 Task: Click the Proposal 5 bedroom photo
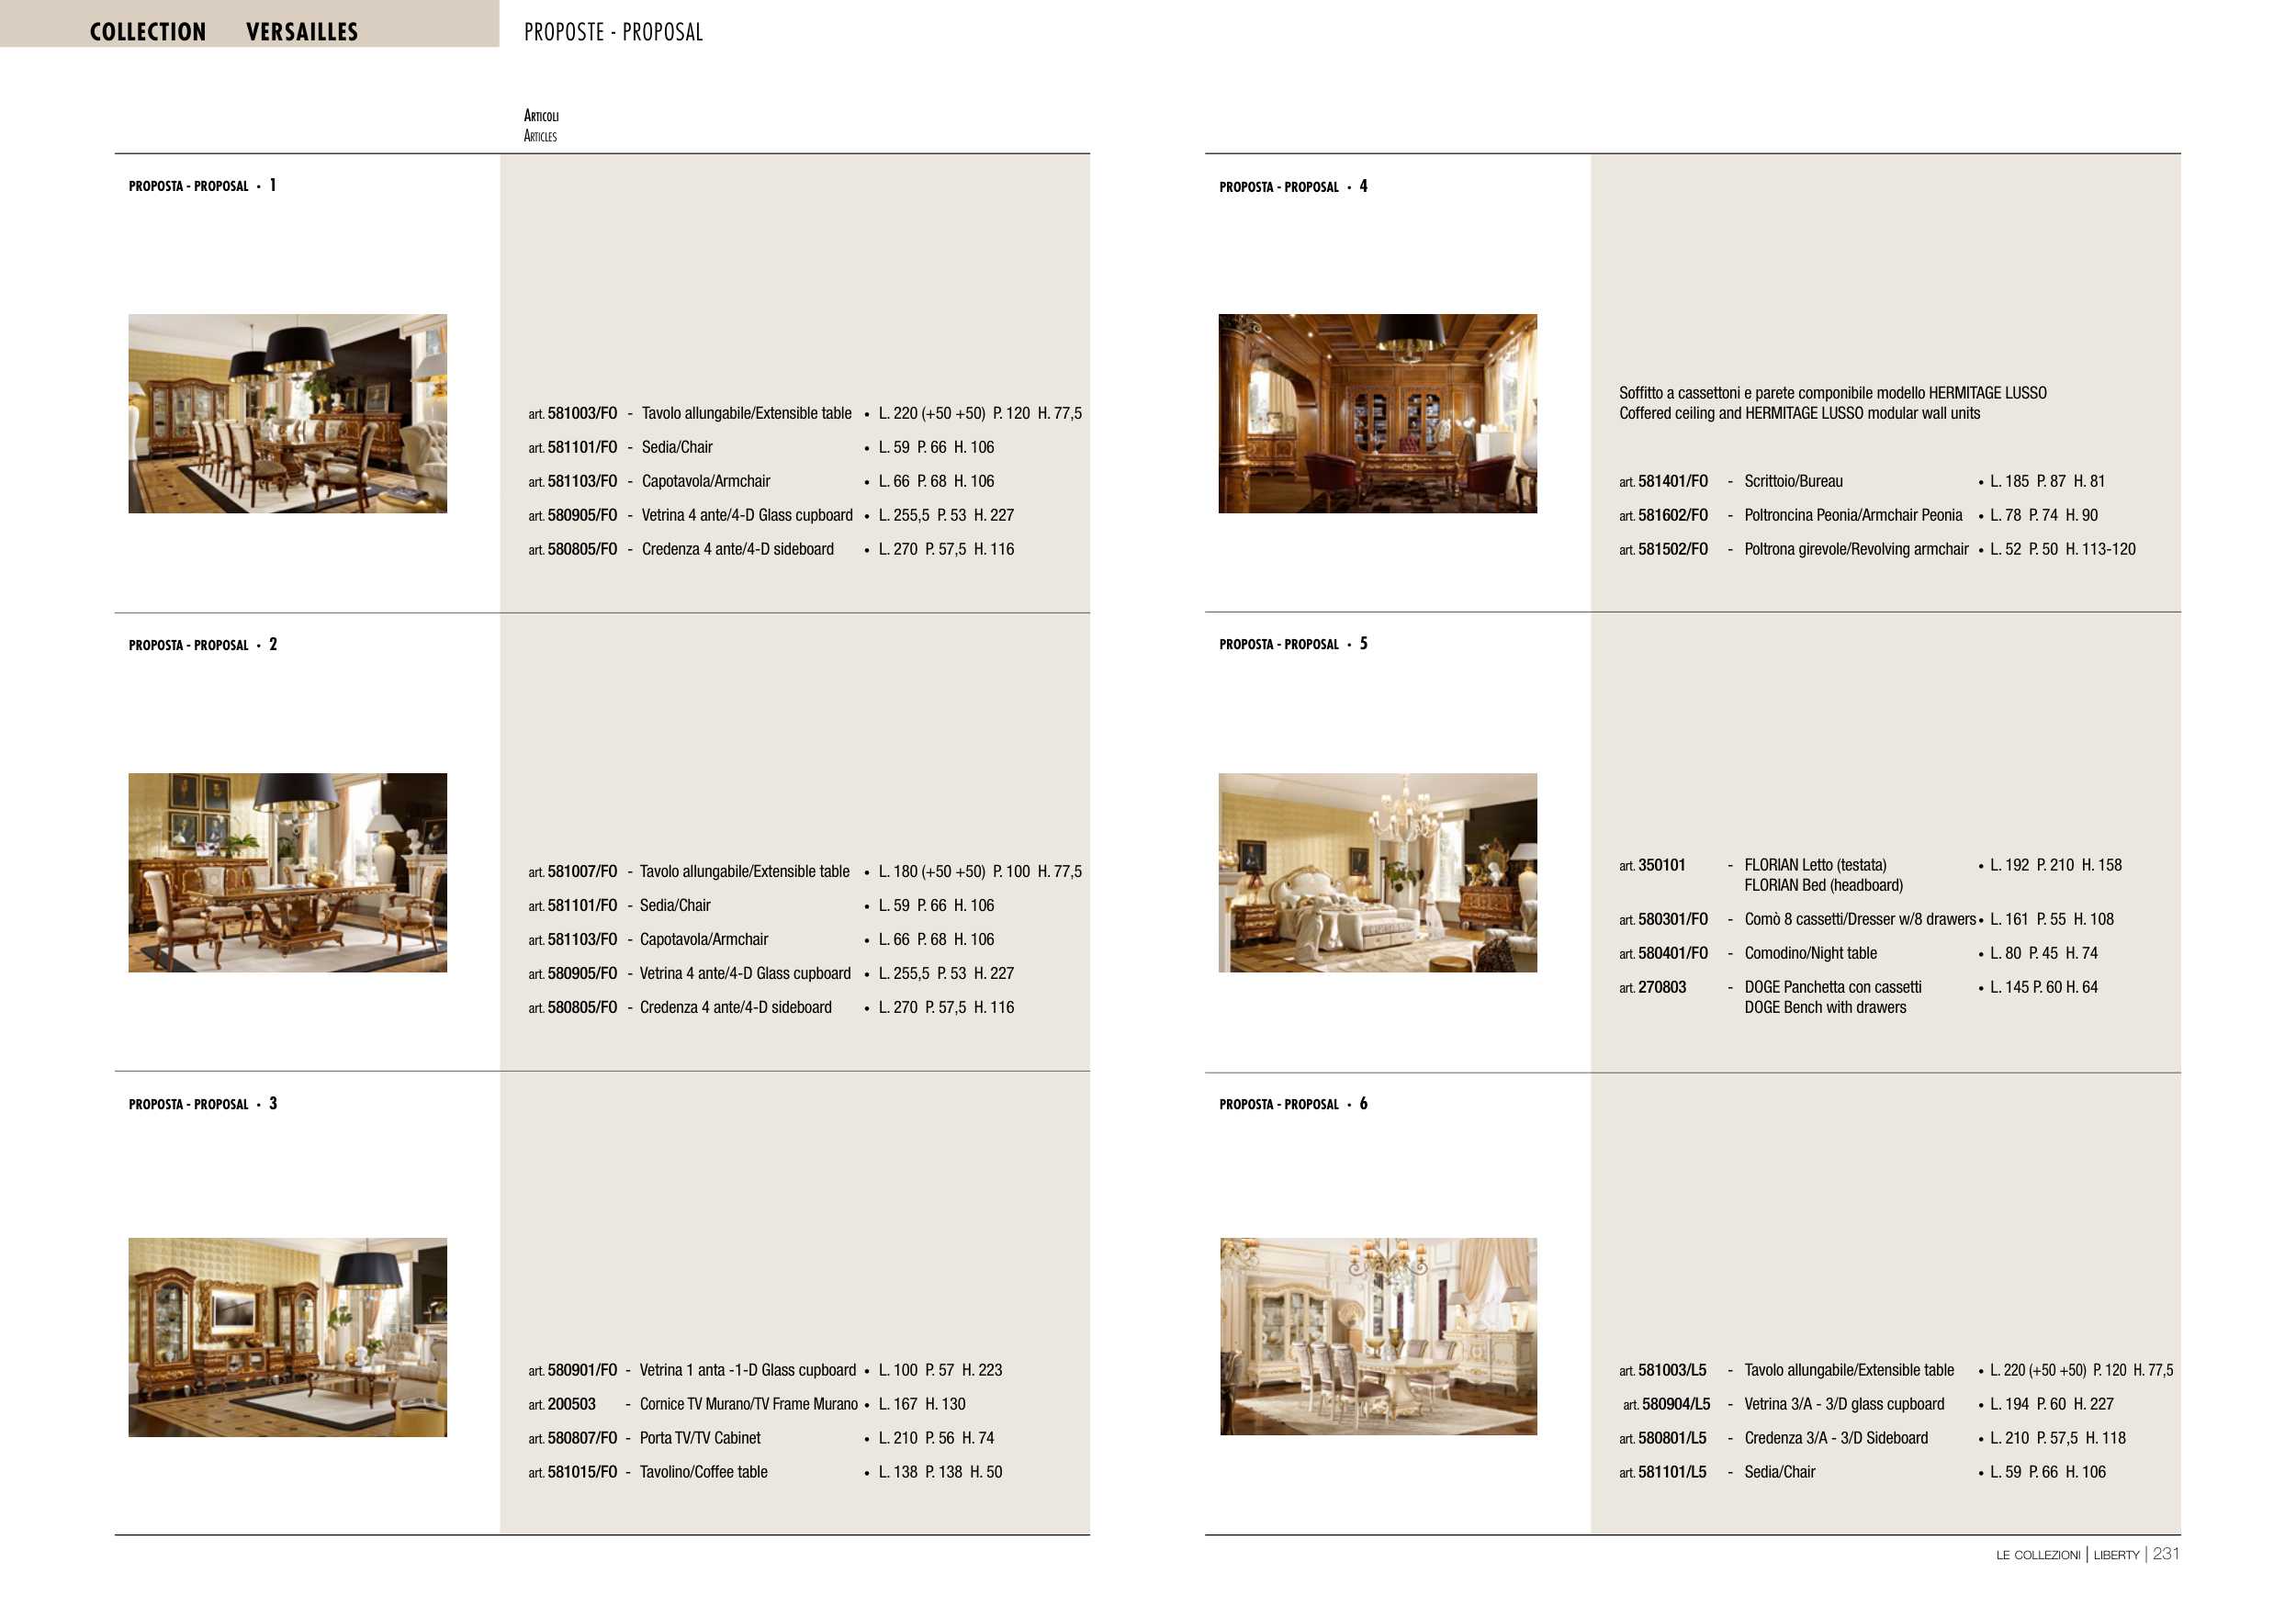coord(1377,872)
